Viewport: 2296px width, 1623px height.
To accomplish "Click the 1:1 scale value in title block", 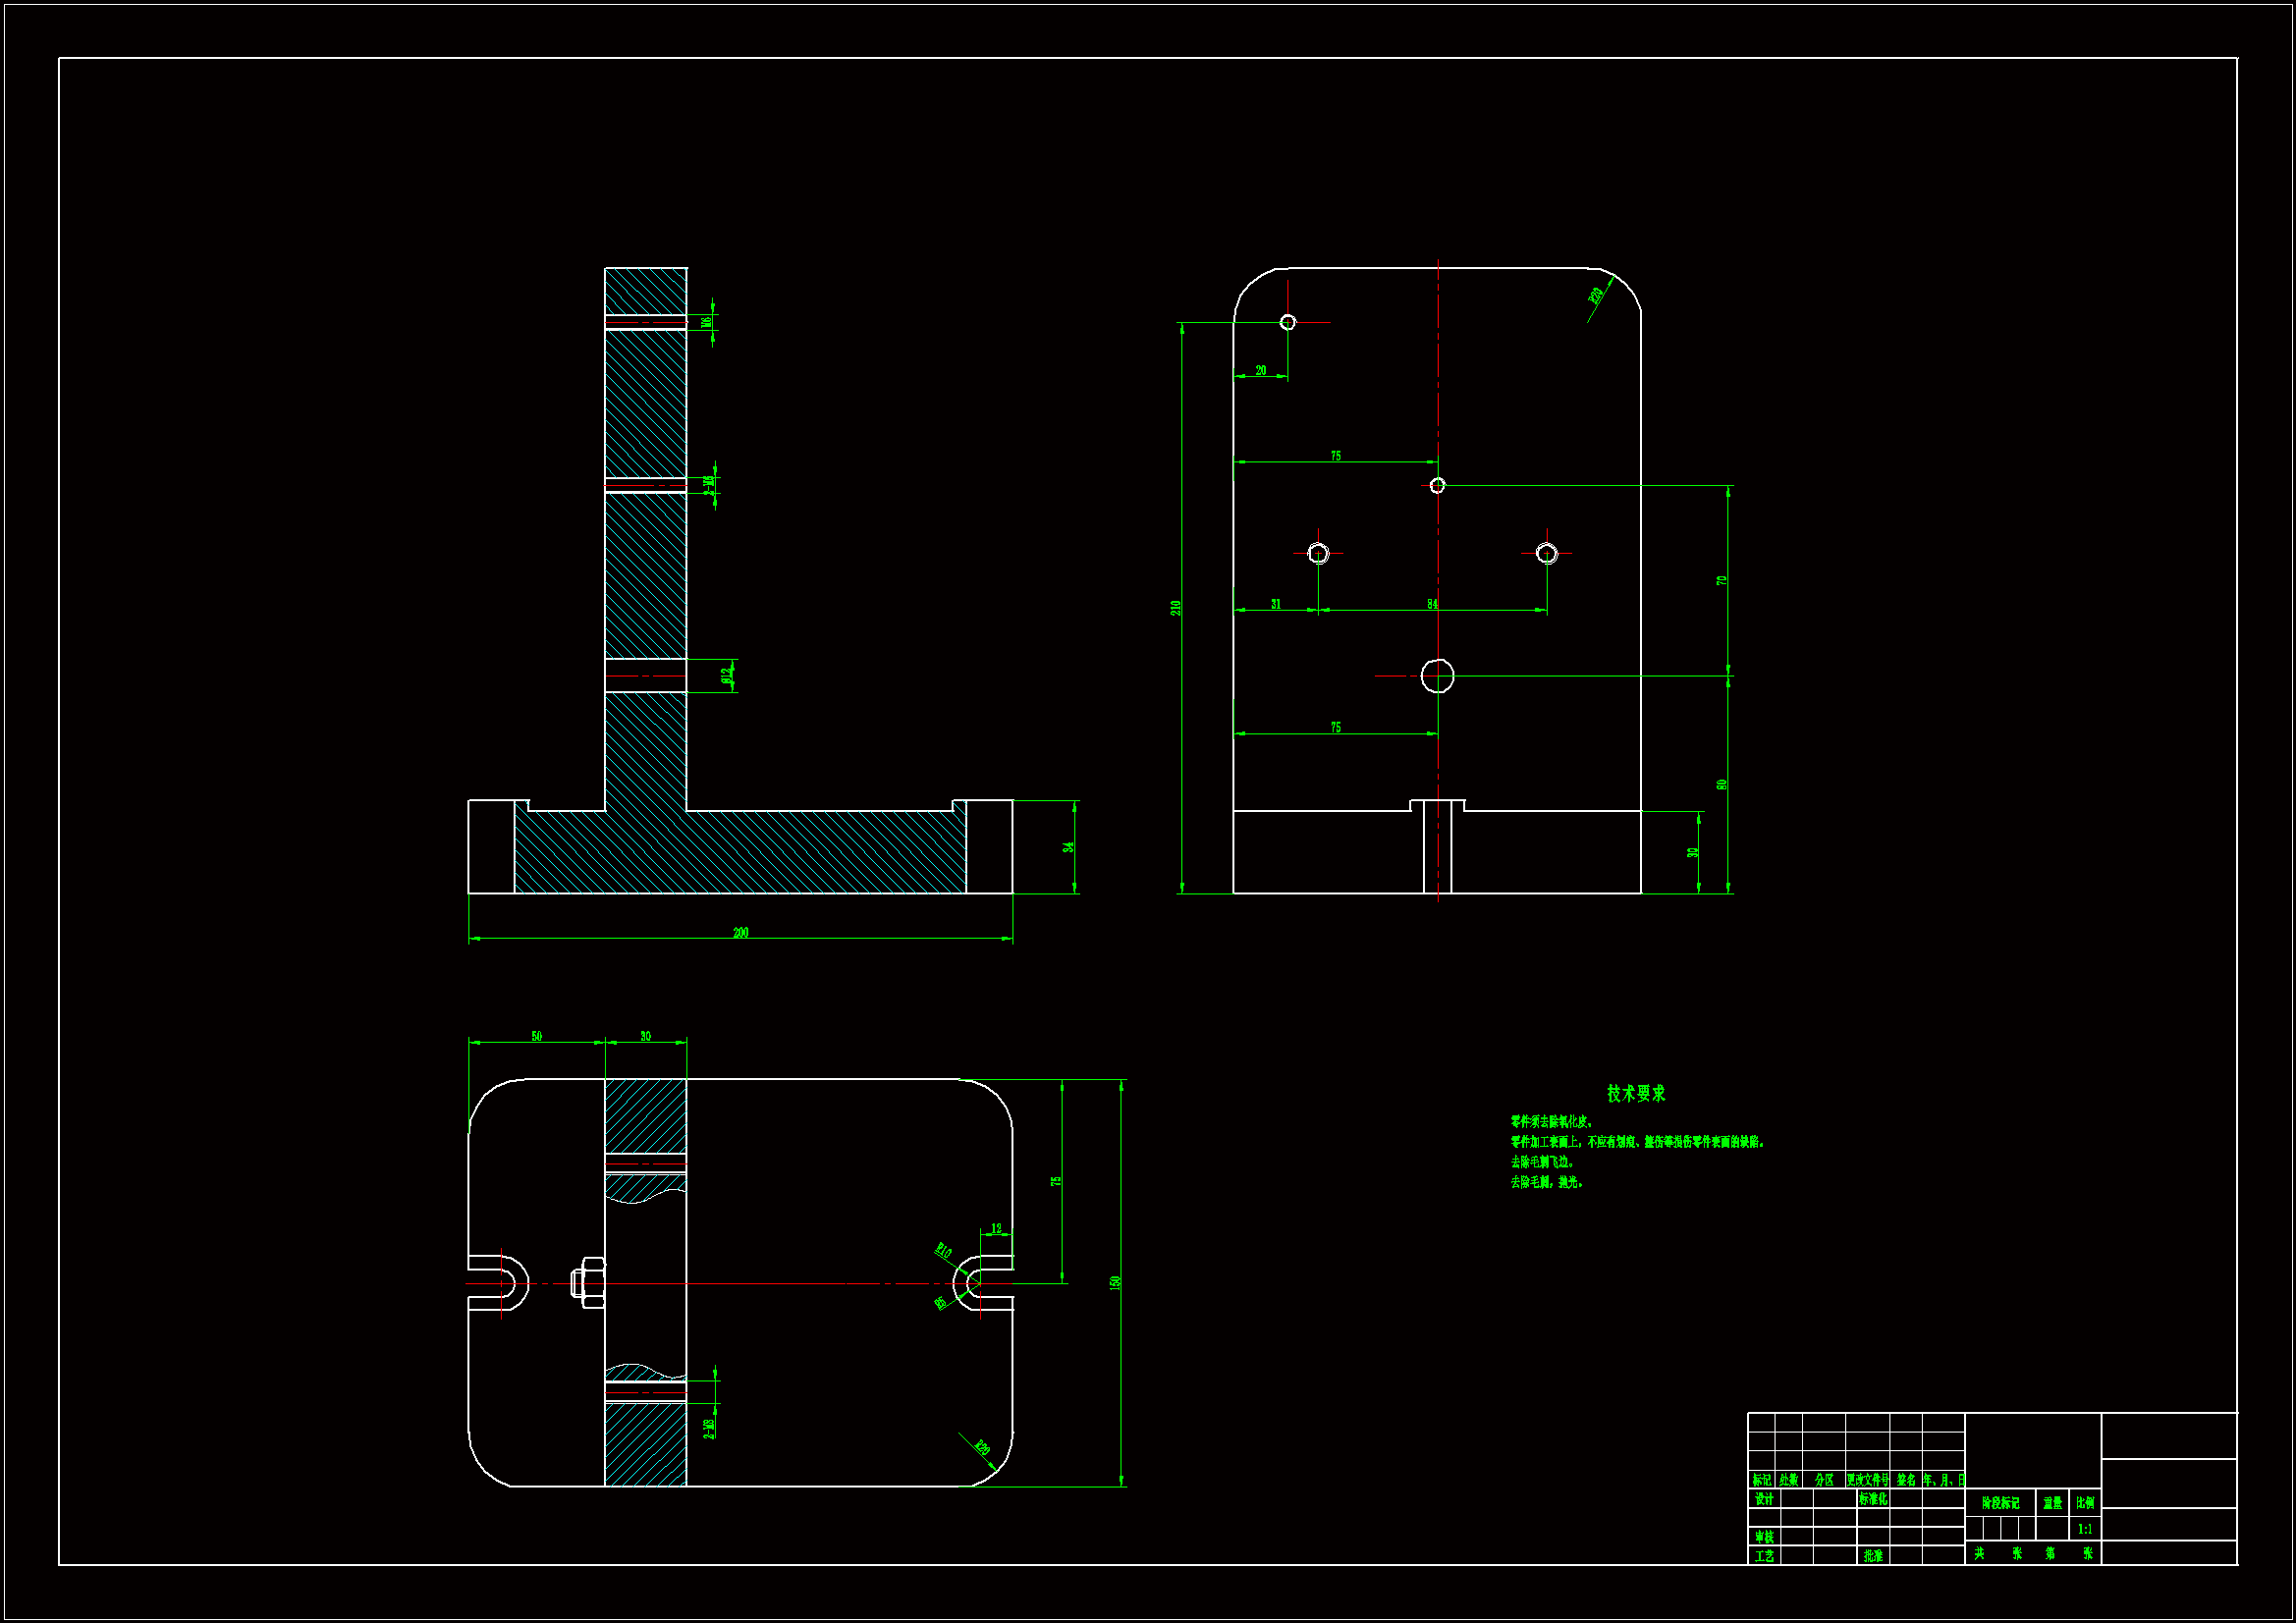I will [2085, 1529].
